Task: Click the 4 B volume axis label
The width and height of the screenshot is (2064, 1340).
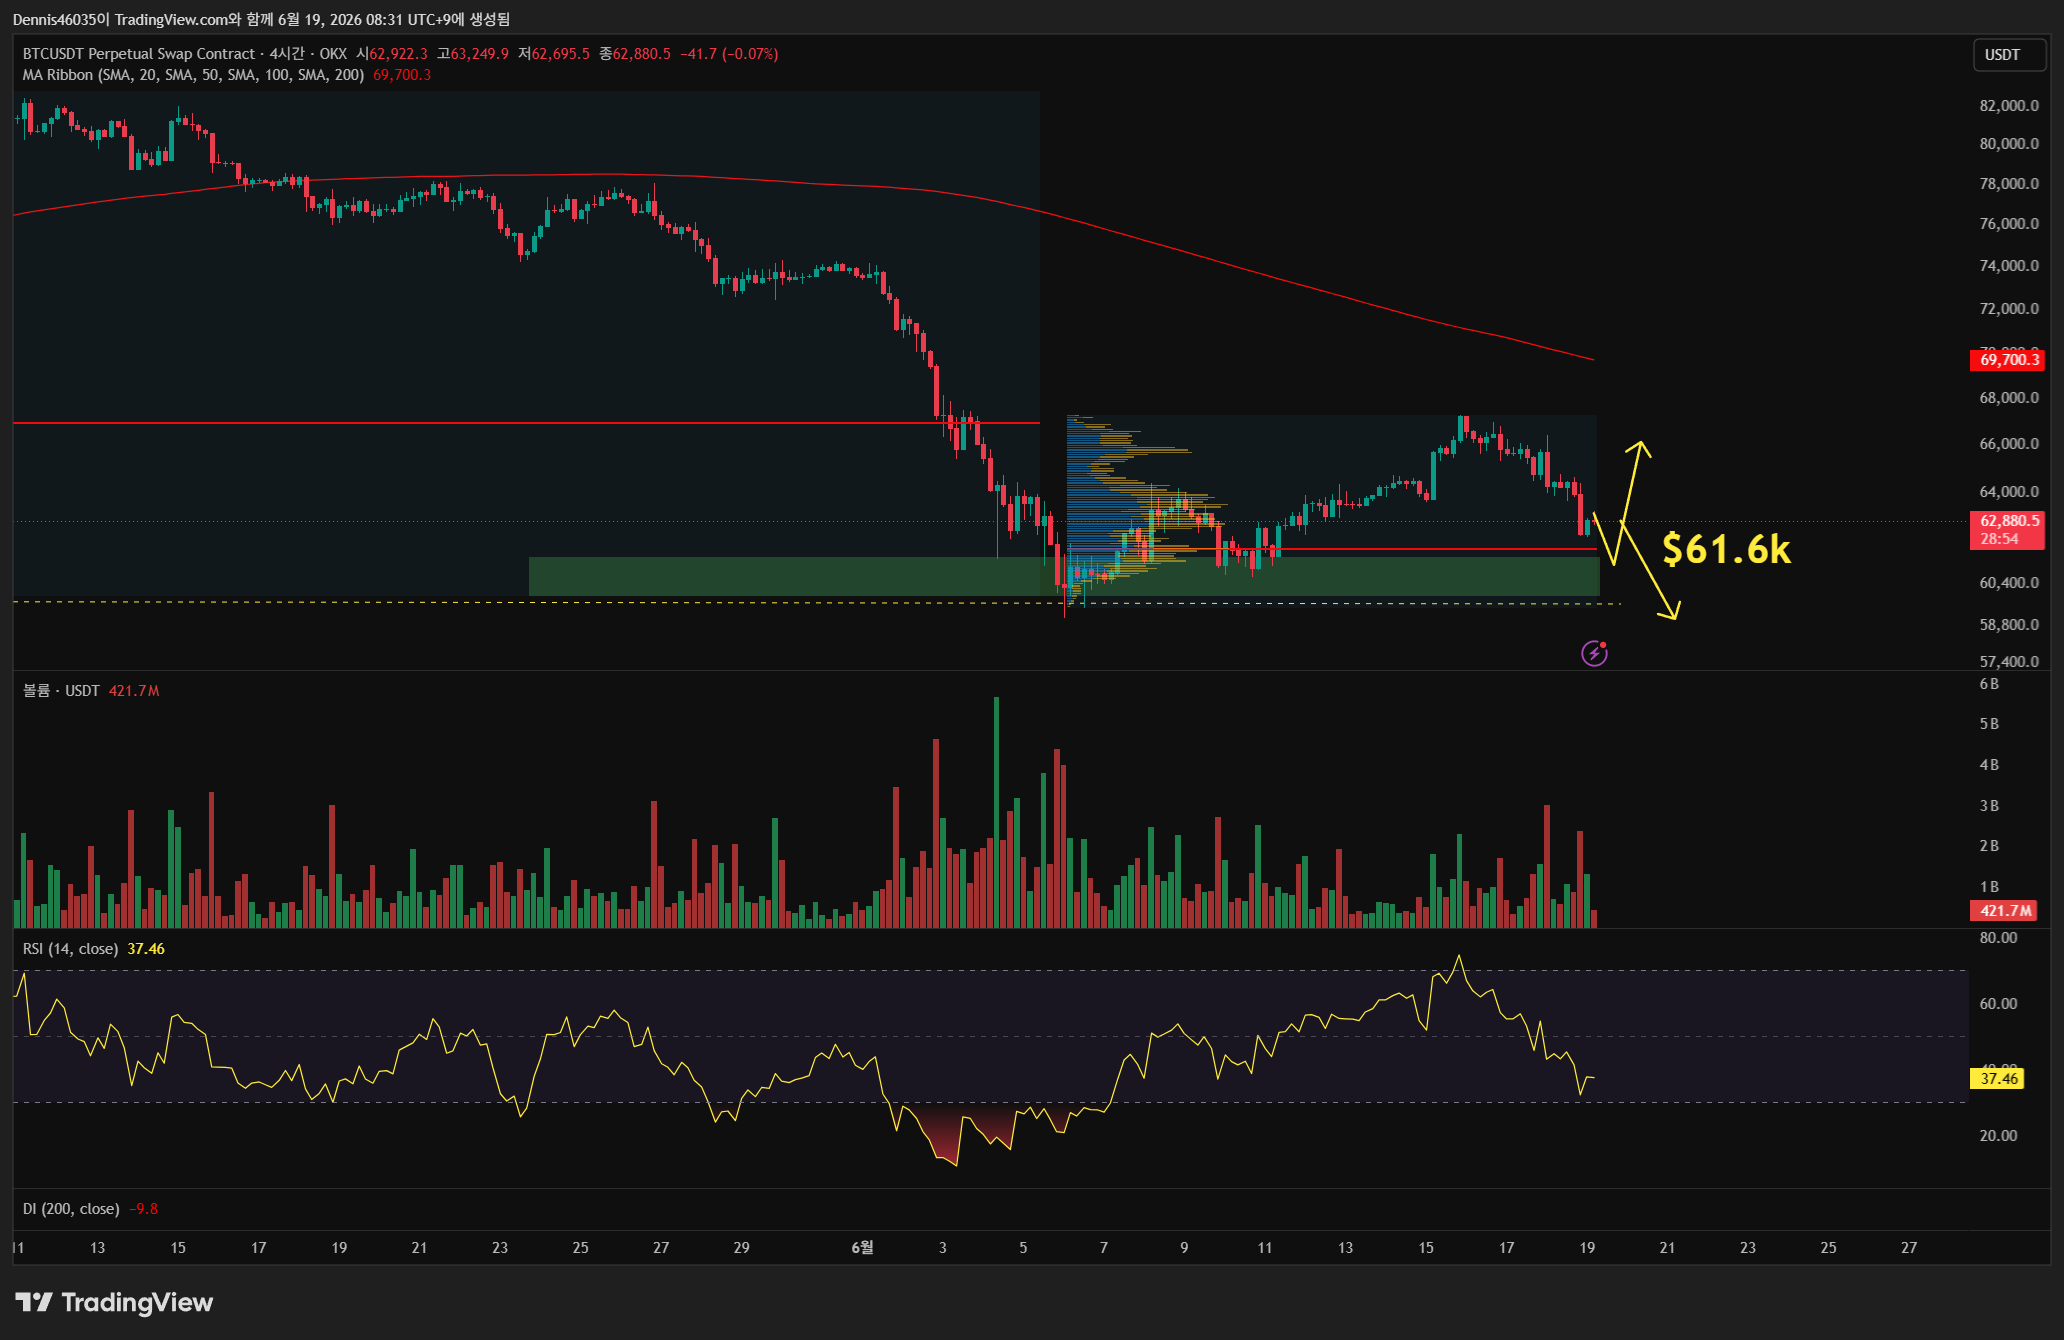Action: (x=1989, y=765)
